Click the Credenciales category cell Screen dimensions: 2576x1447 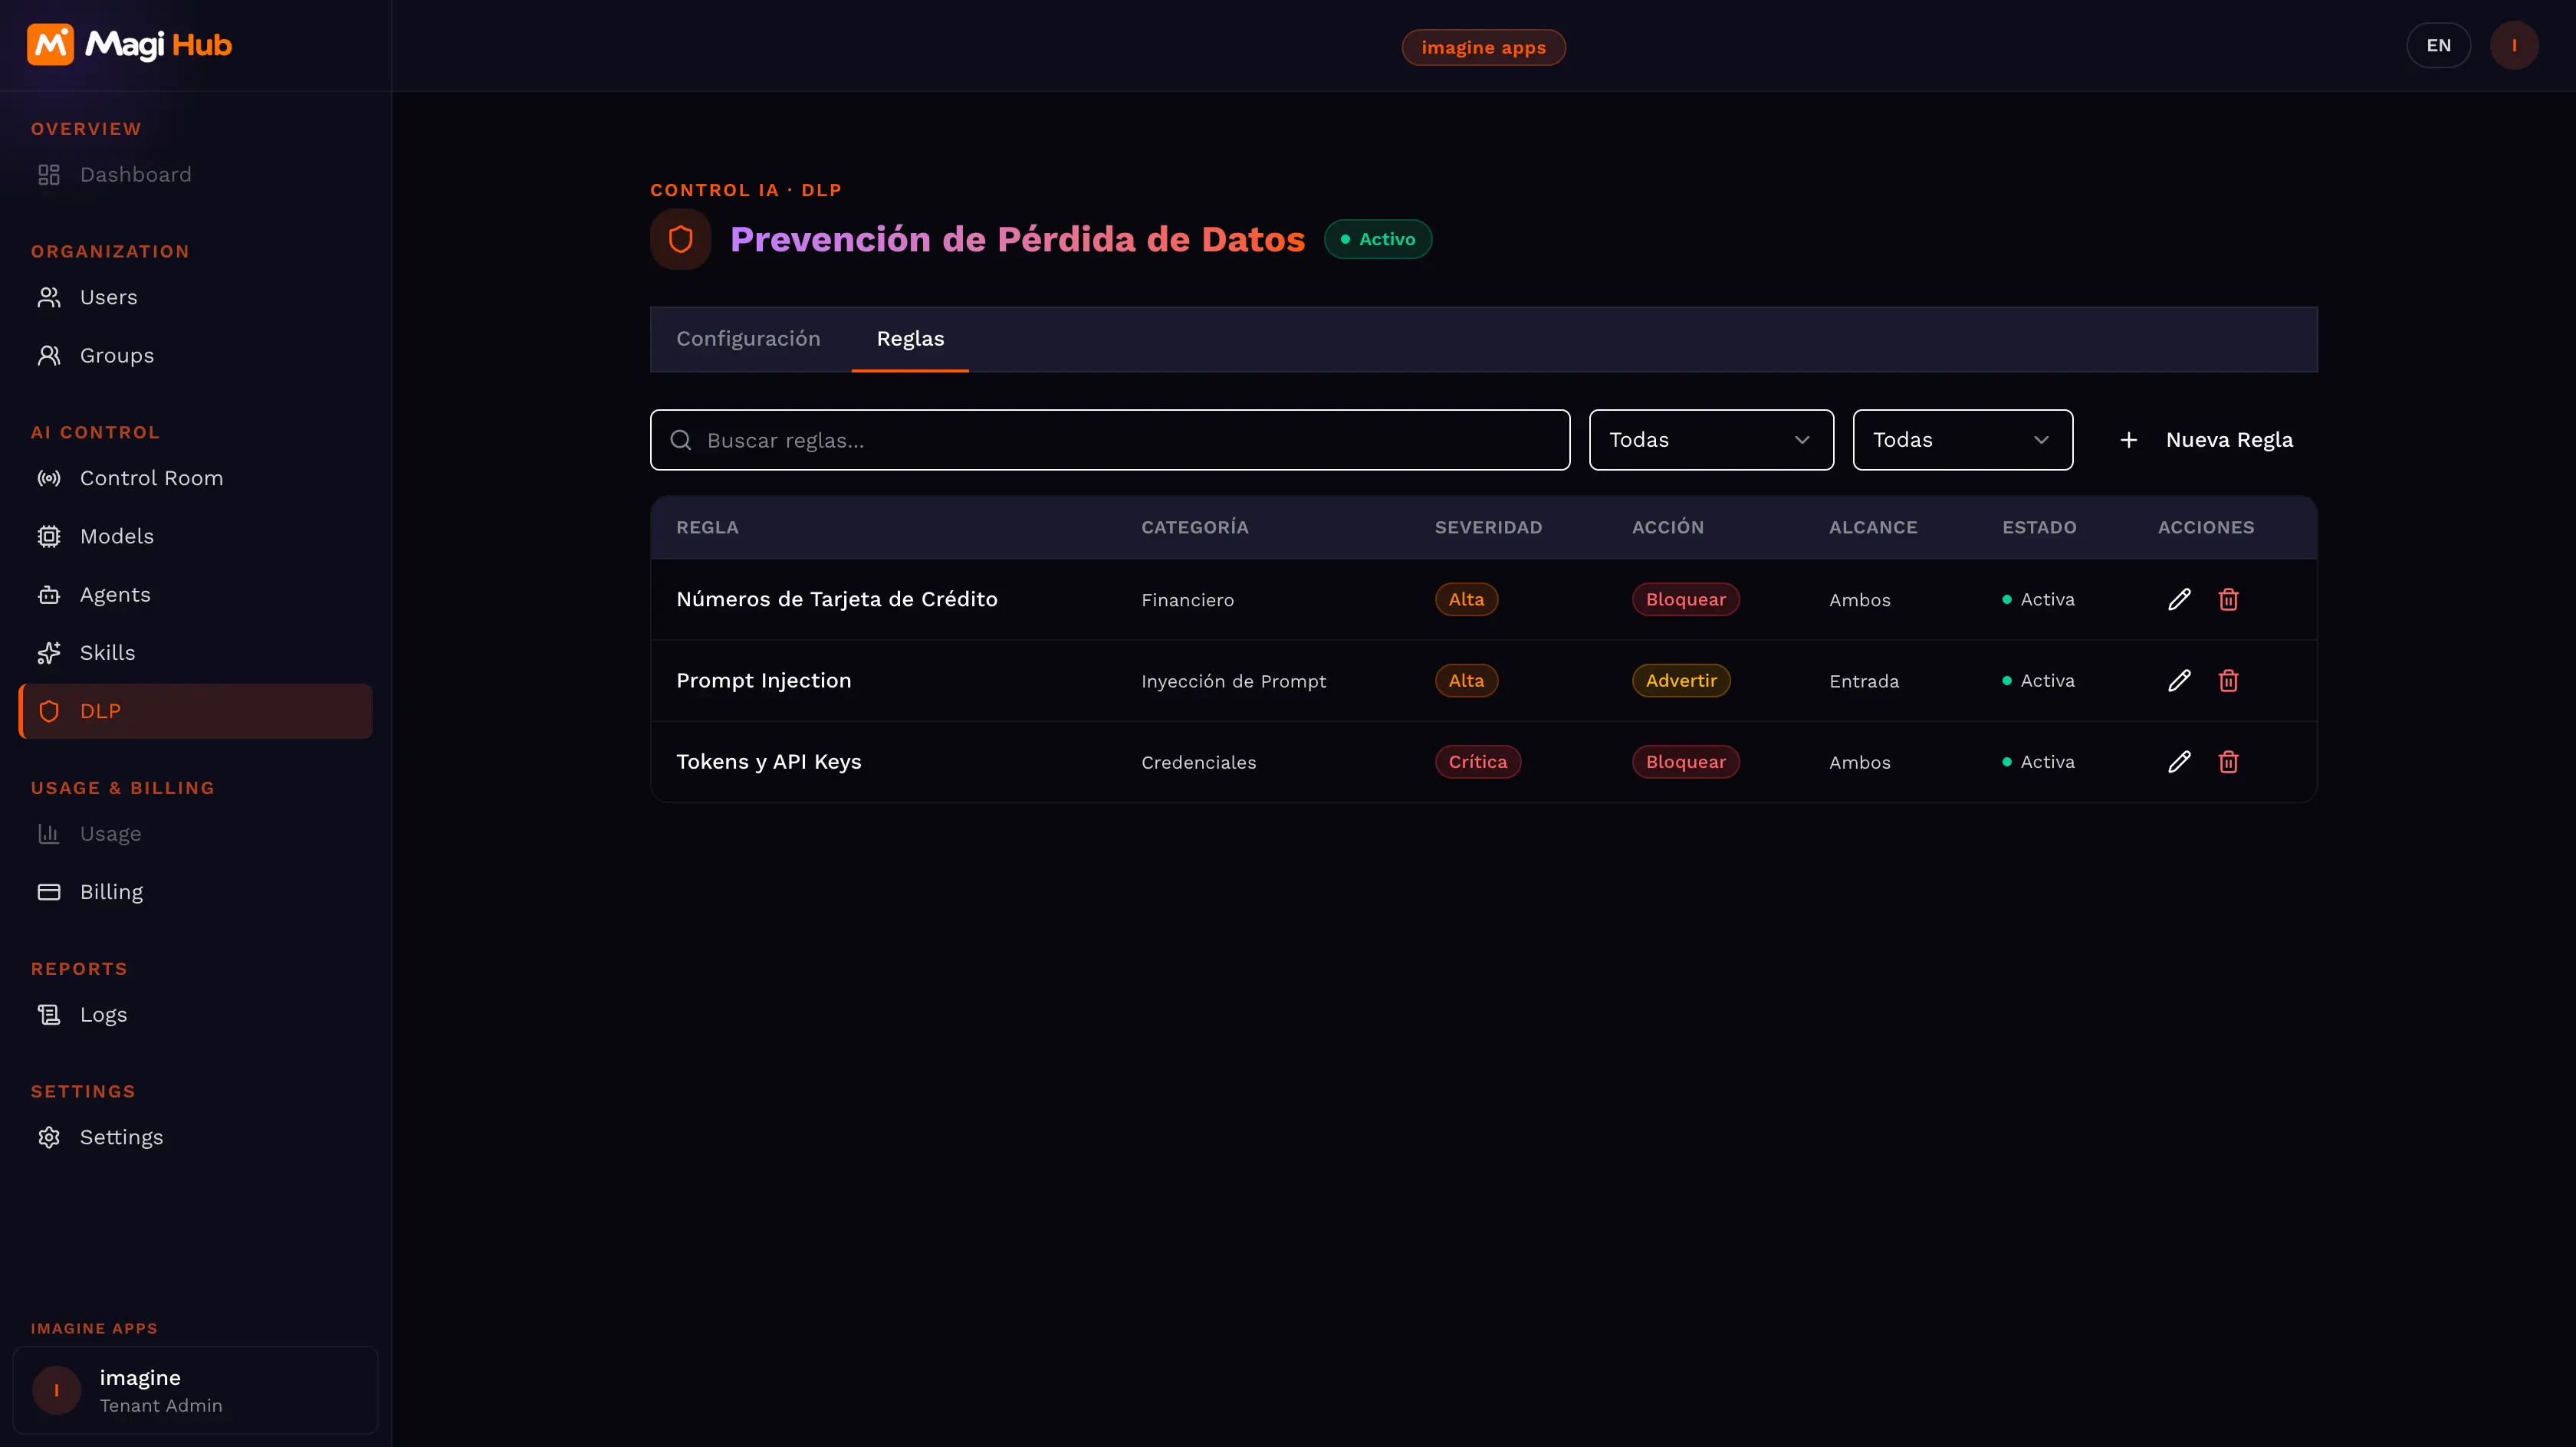1198,762
